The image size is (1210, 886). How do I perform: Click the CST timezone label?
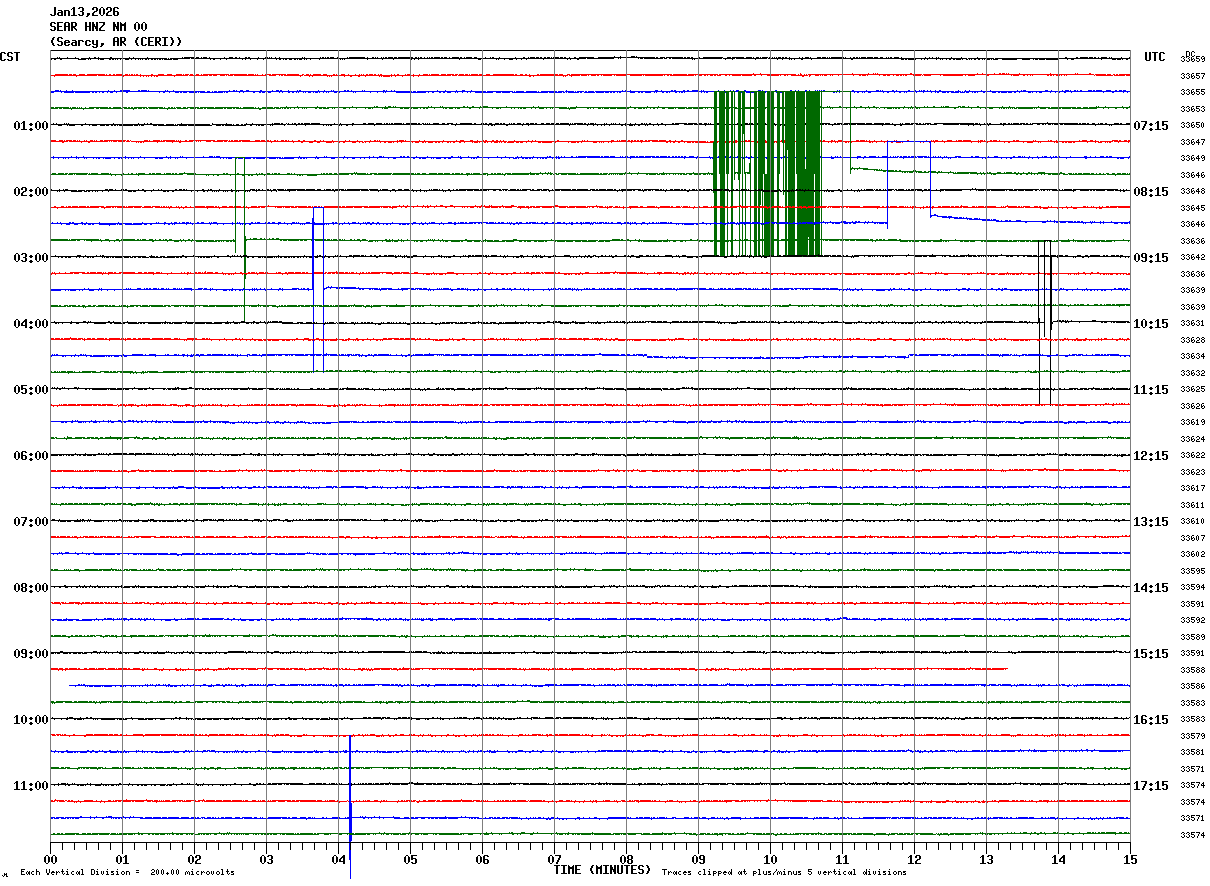tap(10, 57)
